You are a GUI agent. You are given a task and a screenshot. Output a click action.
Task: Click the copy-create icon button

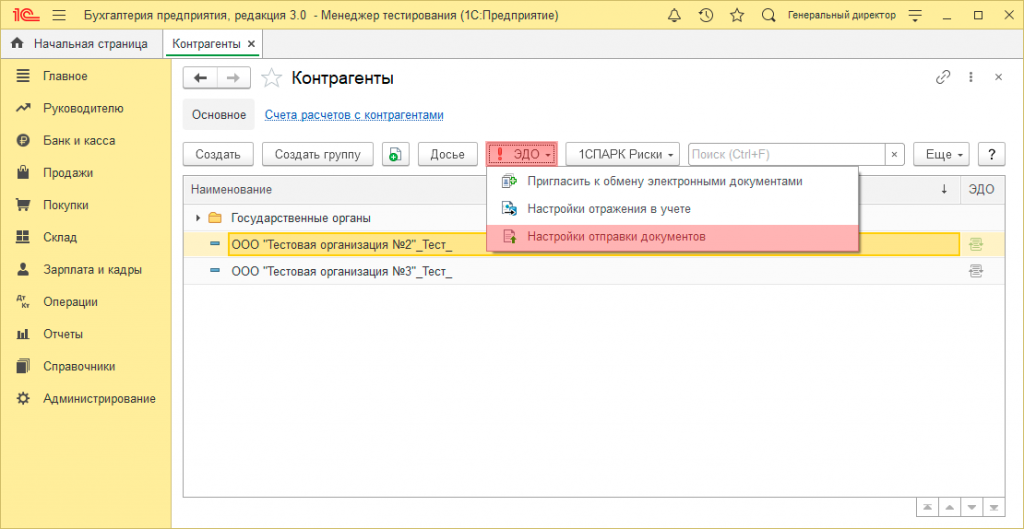click(395, 154)
